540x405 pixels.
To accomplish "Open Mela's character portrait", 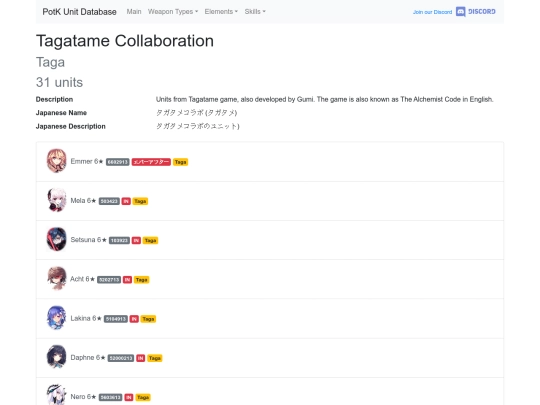I will click(x=56, y=200).
